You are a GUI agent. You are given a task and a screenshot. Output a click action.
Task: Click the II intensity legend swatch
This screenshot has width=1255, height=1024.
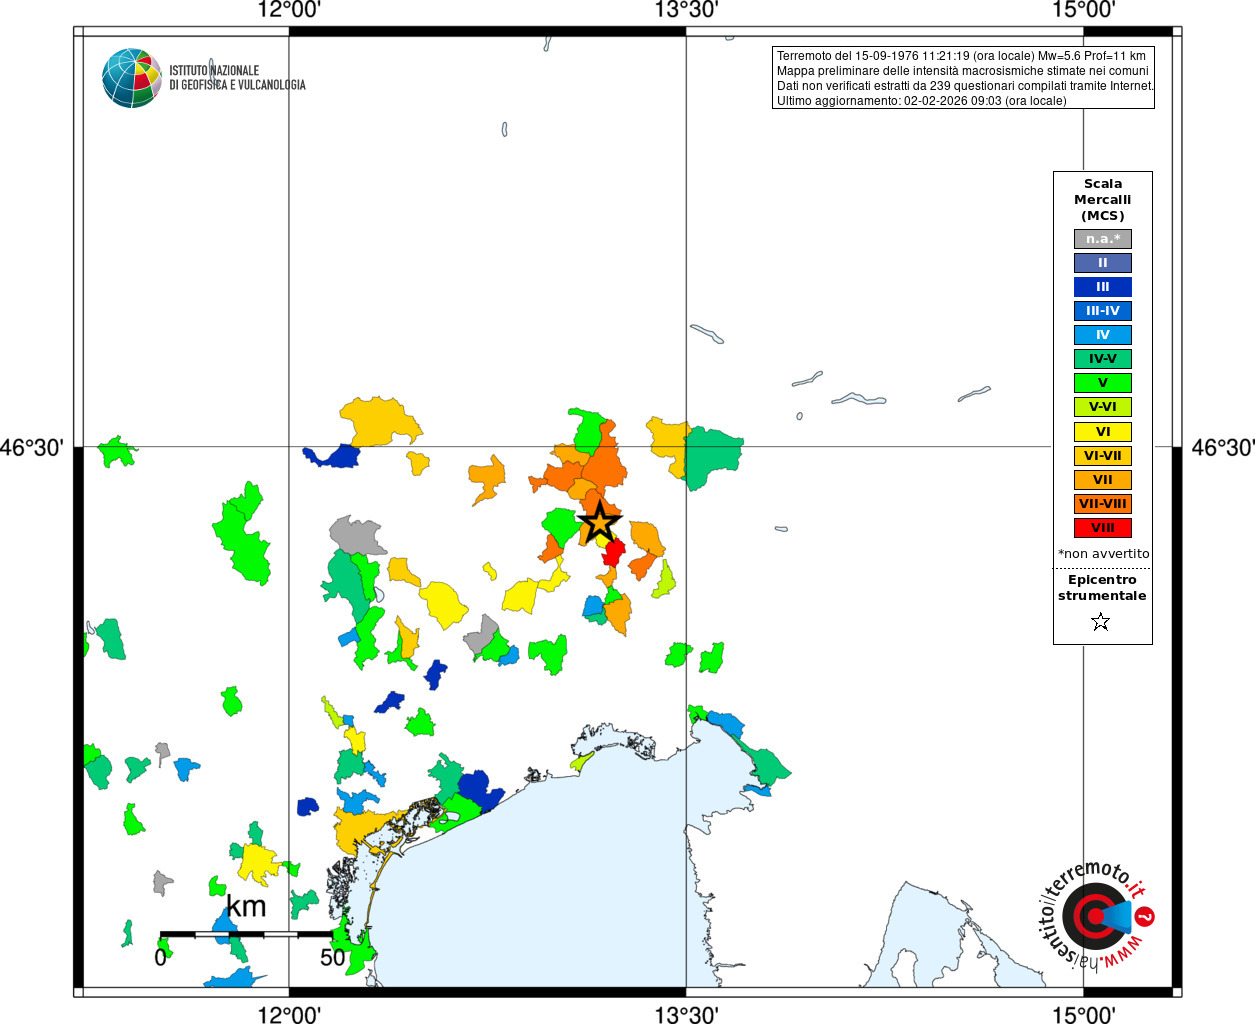coord(1102,263)
